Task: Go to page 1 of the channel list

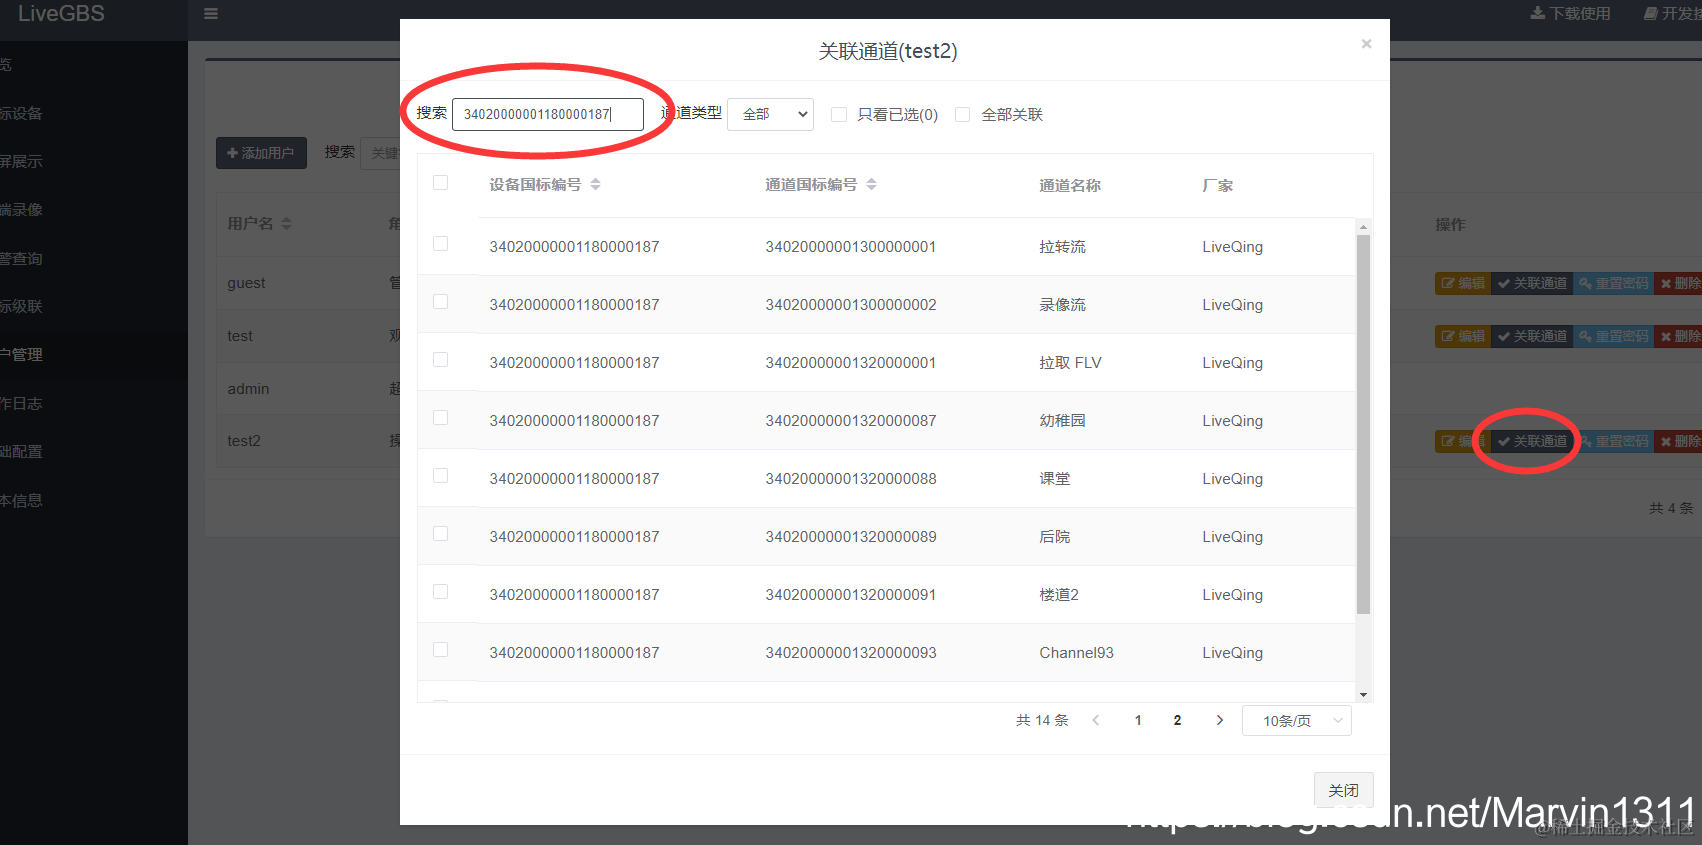Action: coord(1138,720)
